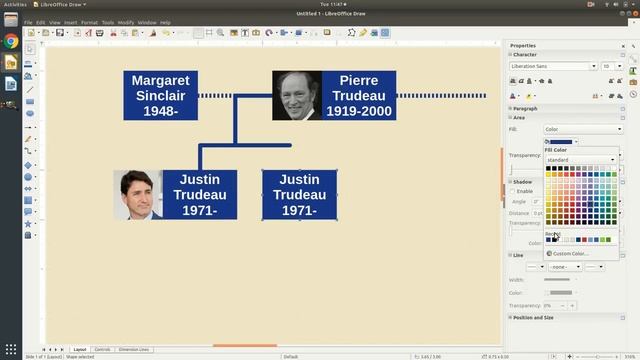The height and width of the screenshot is (360, 640).
Task: Select the Margaret Sinclair 1948- box
Action: [160, 96]
